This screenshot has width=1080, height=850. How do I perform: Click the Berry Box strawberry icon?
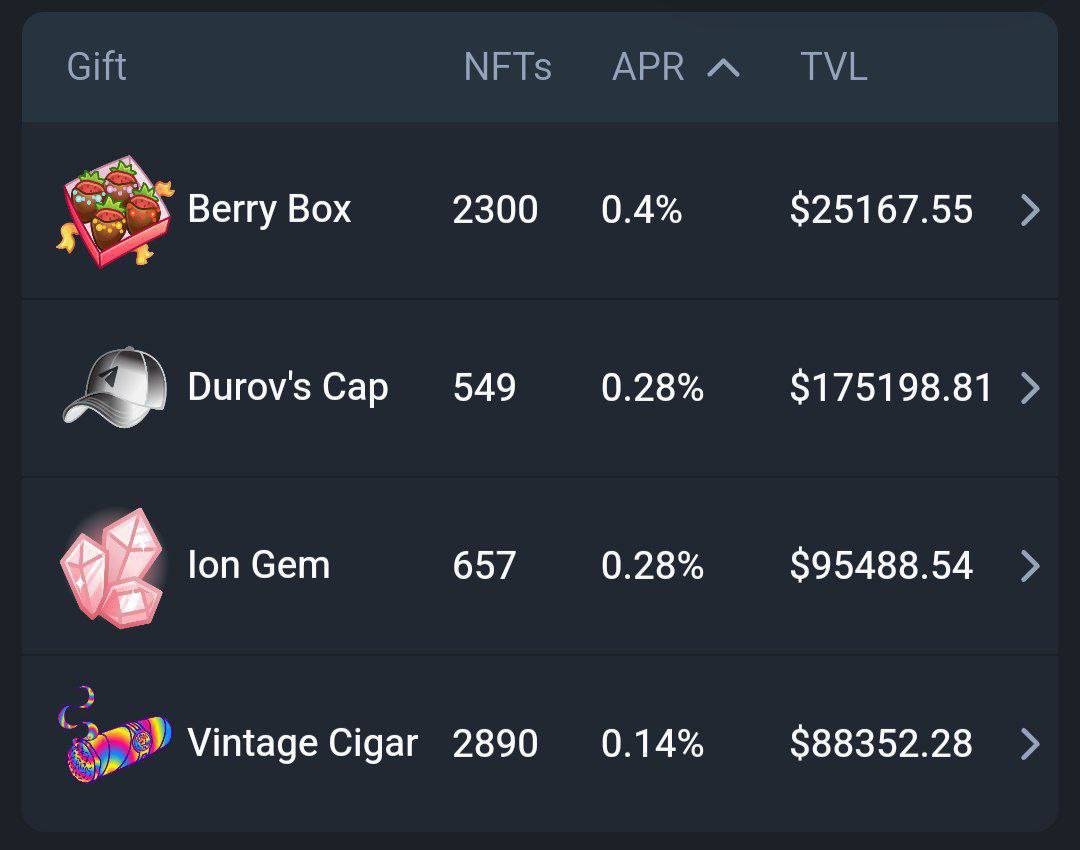pos(115,211)
